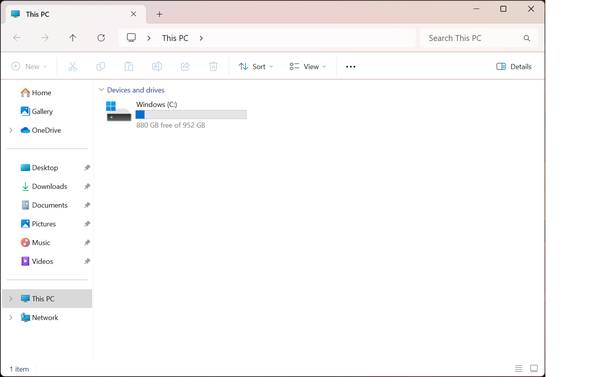Image resolution: width=600 pixels, height=377 pixels.
Task: Click the pin icon beside Music
Action: point(87,243)
